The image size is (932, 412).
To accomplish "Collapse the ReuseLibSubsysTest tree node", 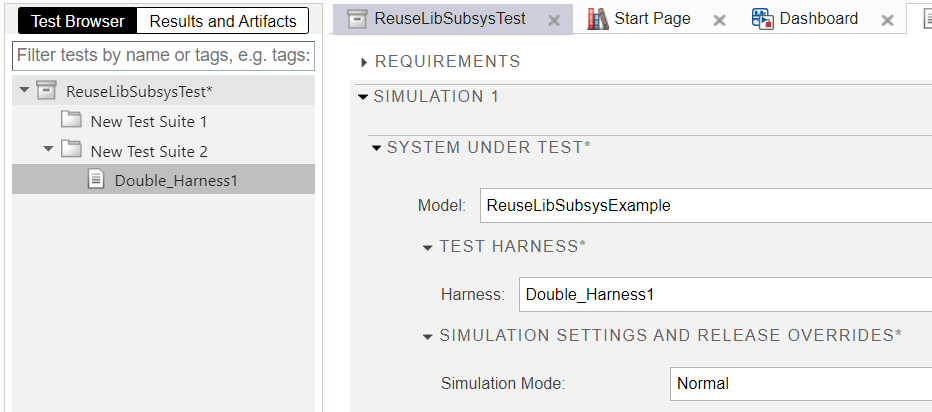I will (24, 91).
